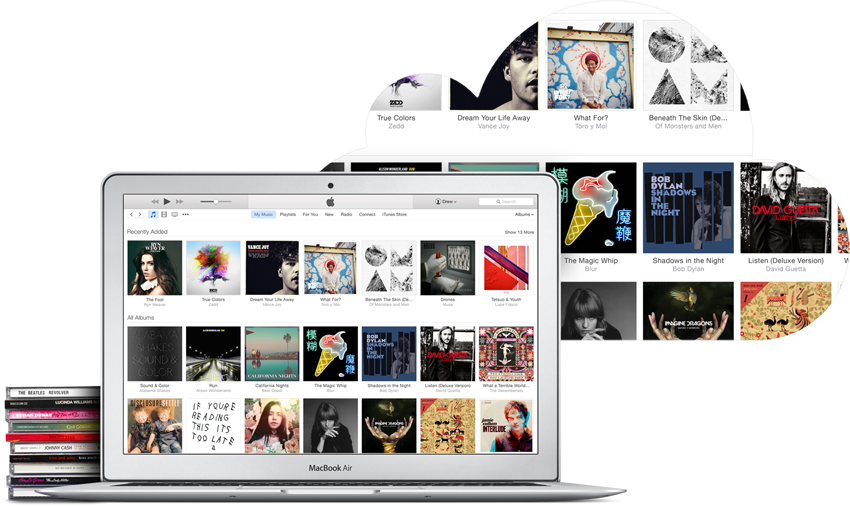Adjust the iTunes volume slider
850x506 pixels.
214,202
